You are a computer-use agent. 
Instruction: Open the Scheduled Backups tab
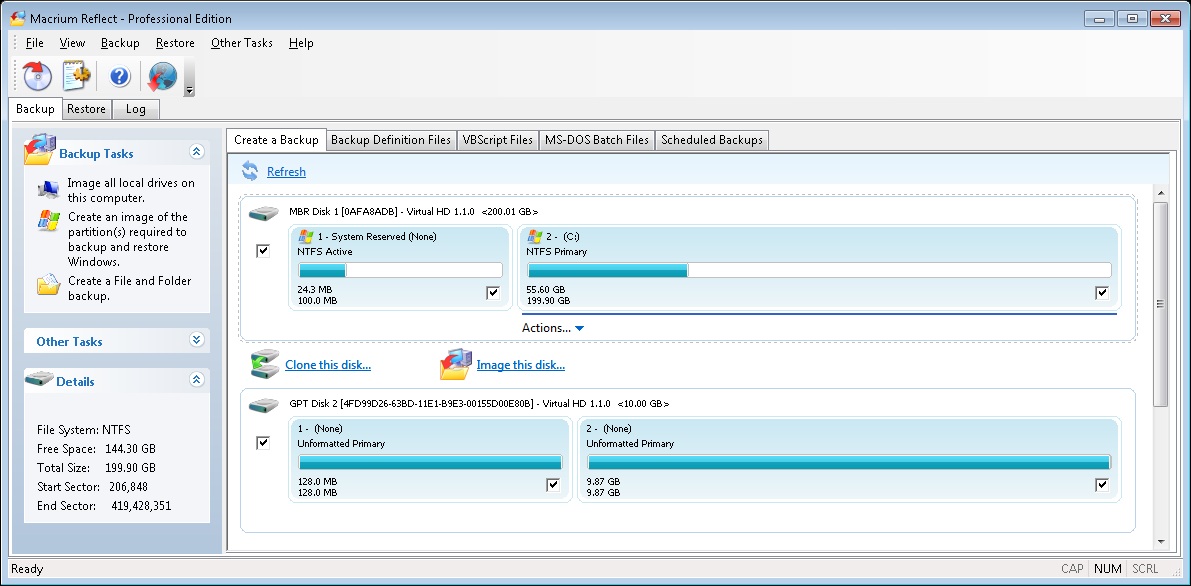tap(712, 140)
